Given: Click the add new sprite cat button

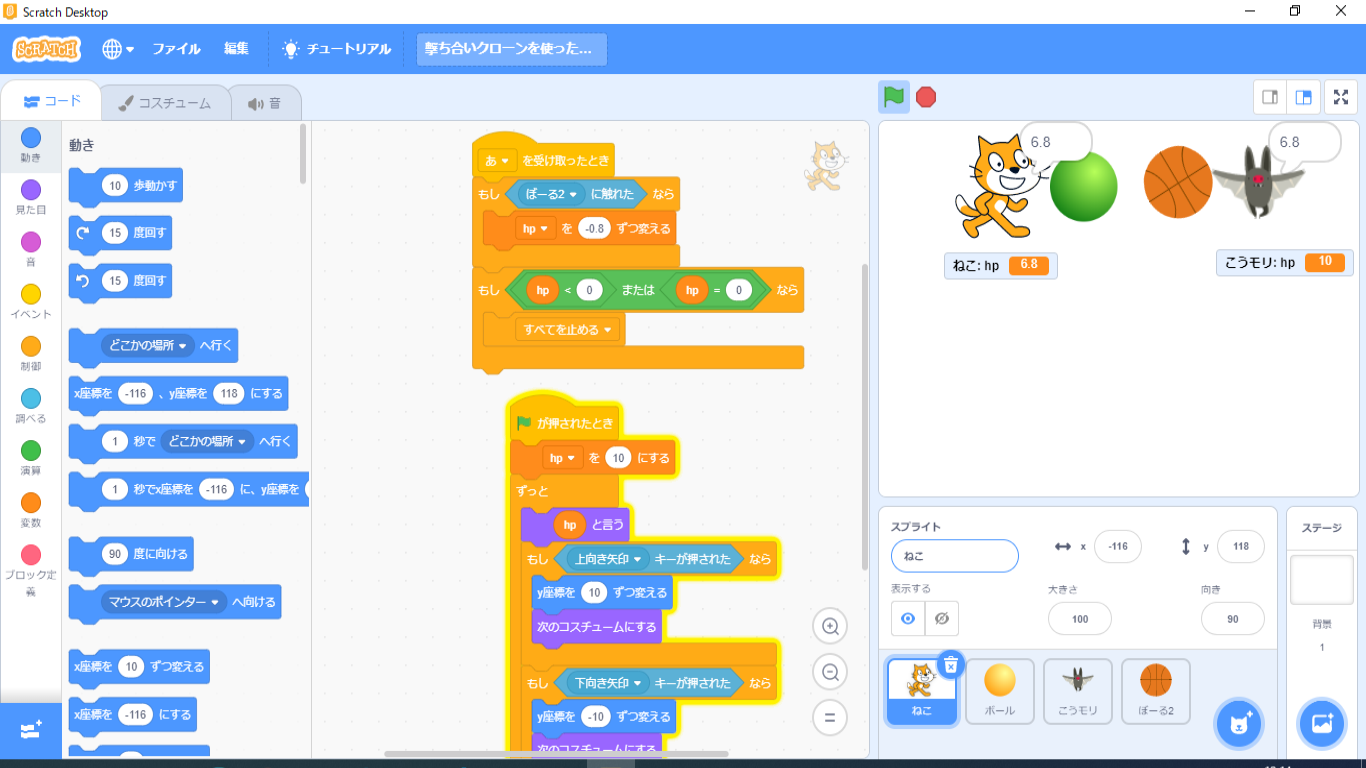Looking at the screenshot, I should 1238,723.
